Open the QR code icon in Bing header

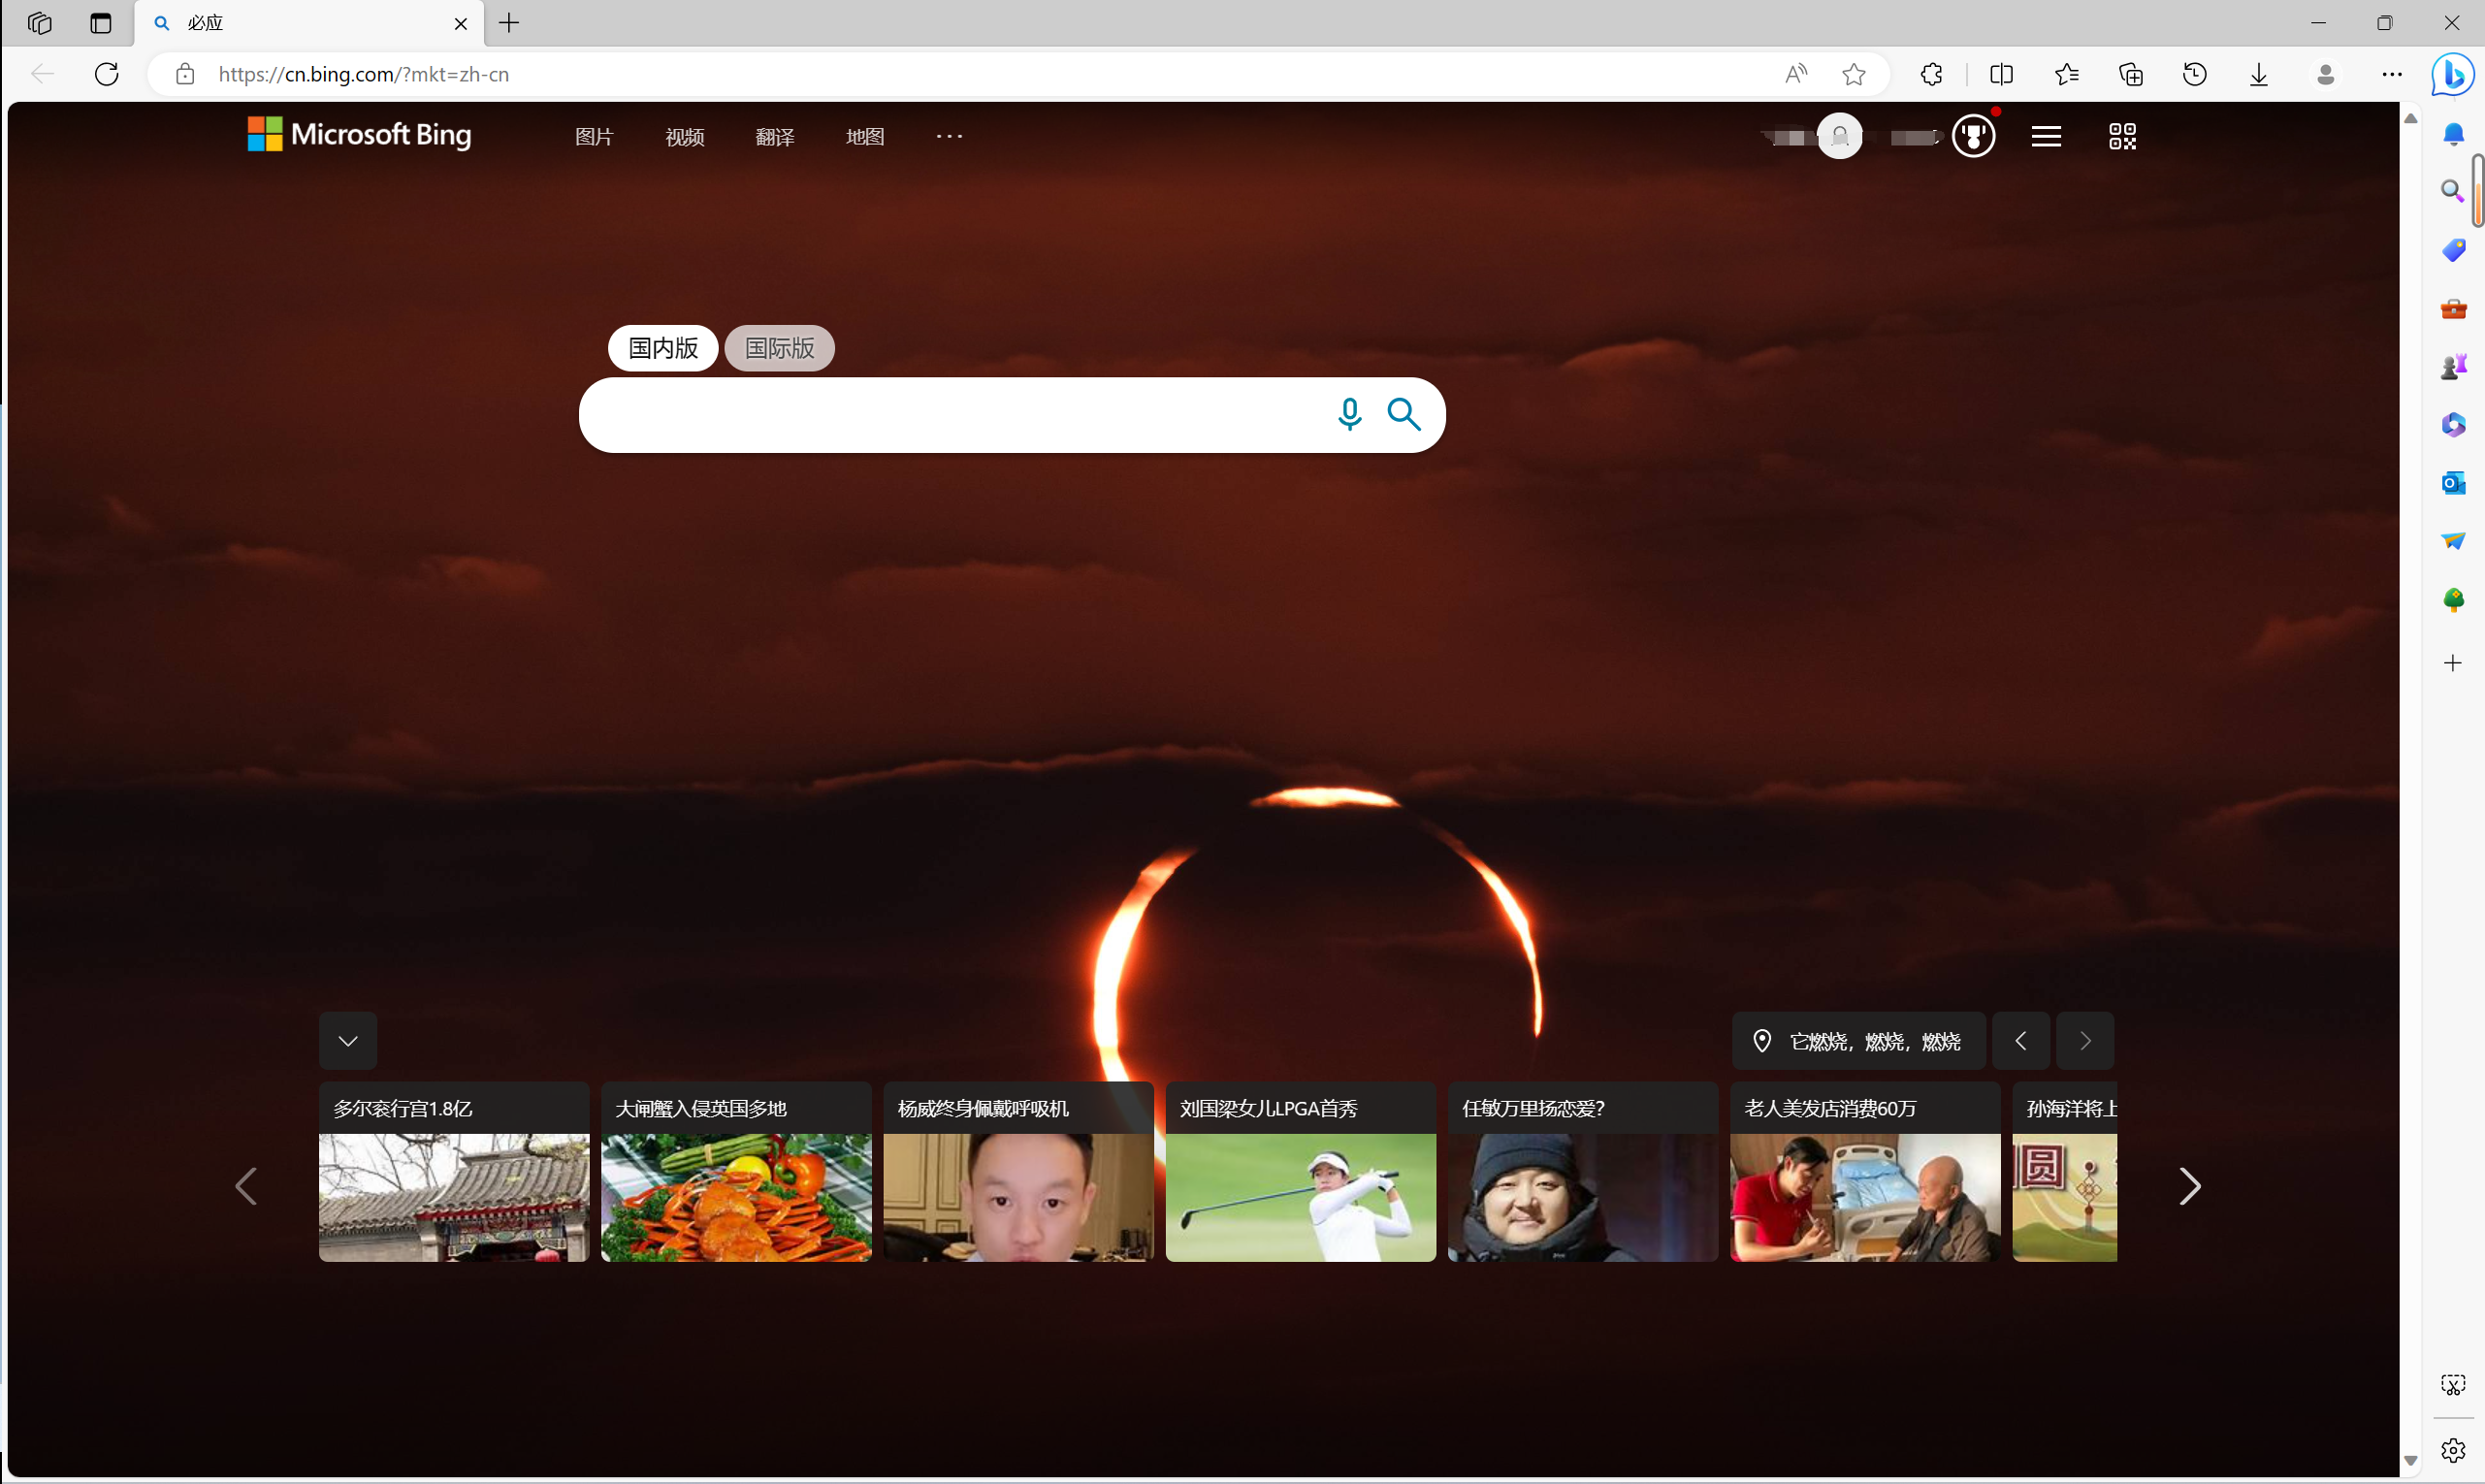point(2121,136)
